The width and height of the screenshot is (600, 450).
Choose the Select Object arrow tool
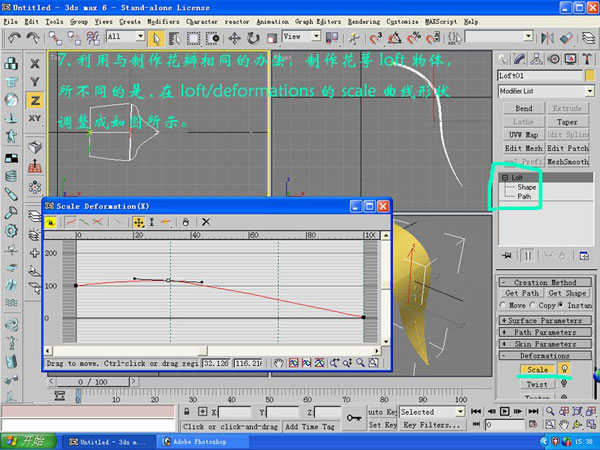(157, 38)
